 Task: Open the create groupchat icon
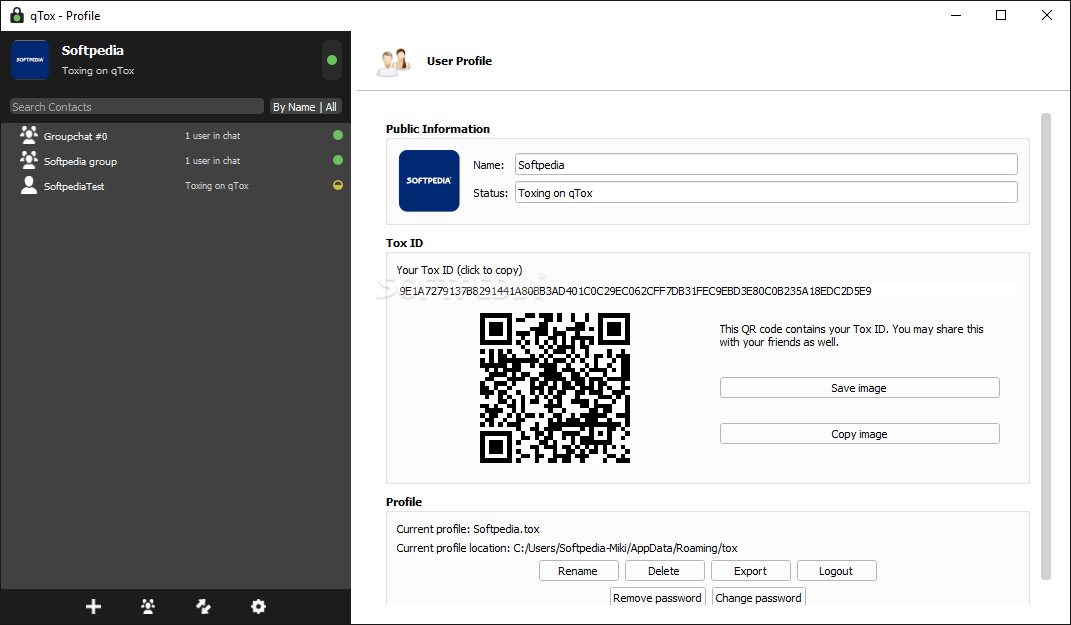pyautogui.click(x=148, y=606)
